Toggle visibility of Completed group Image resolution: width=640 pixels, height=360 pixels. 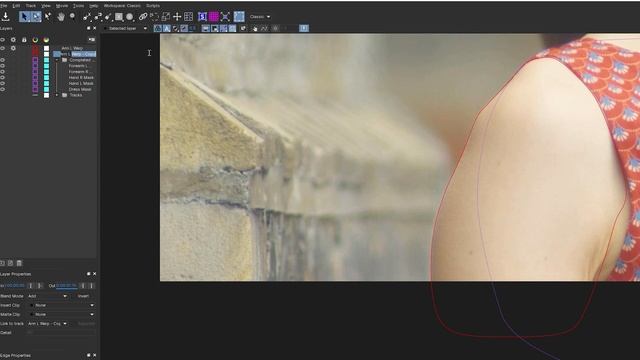click(x=2, y=60)
